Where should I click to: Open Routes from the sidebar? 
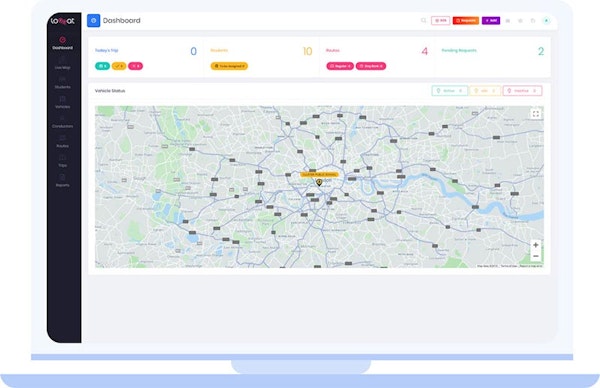coord(62,142)
